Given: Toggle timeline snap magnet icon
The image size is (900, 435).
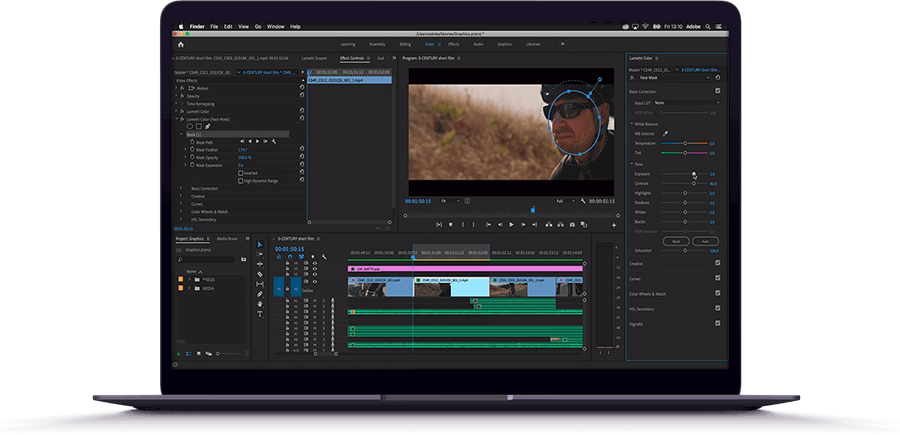Looking at the screenshot, I should [290, 257].
